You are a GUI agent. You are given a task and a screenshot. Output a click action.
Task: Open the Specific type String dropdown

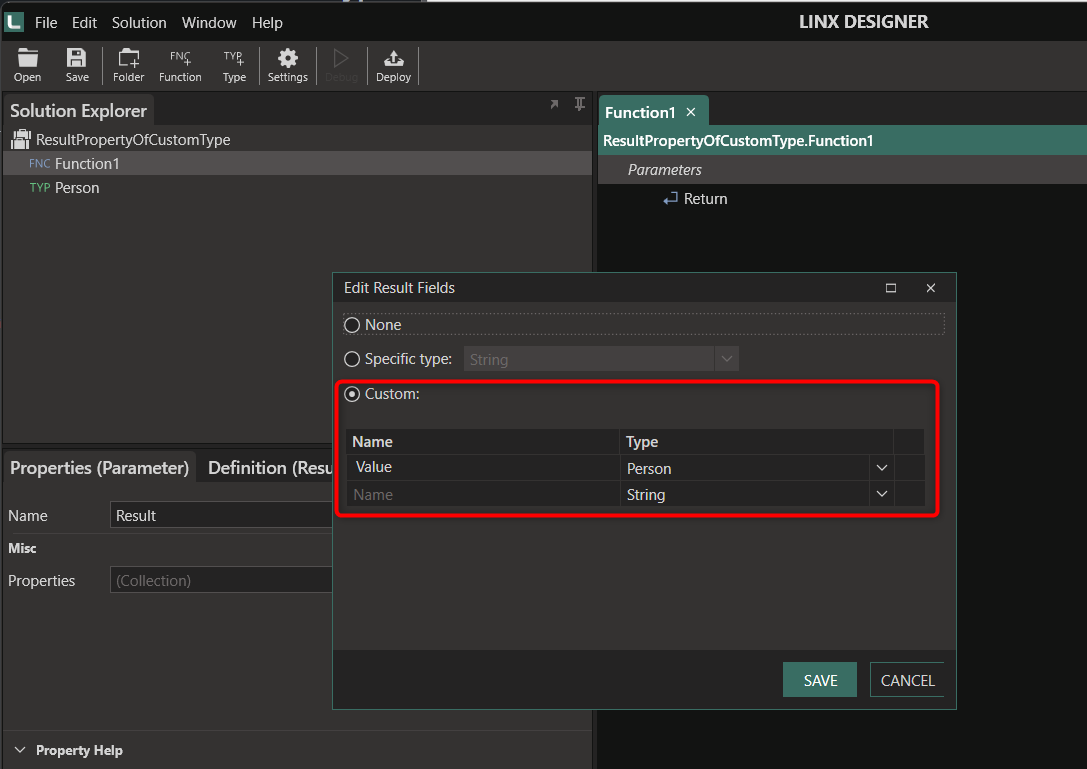point(727,359)
